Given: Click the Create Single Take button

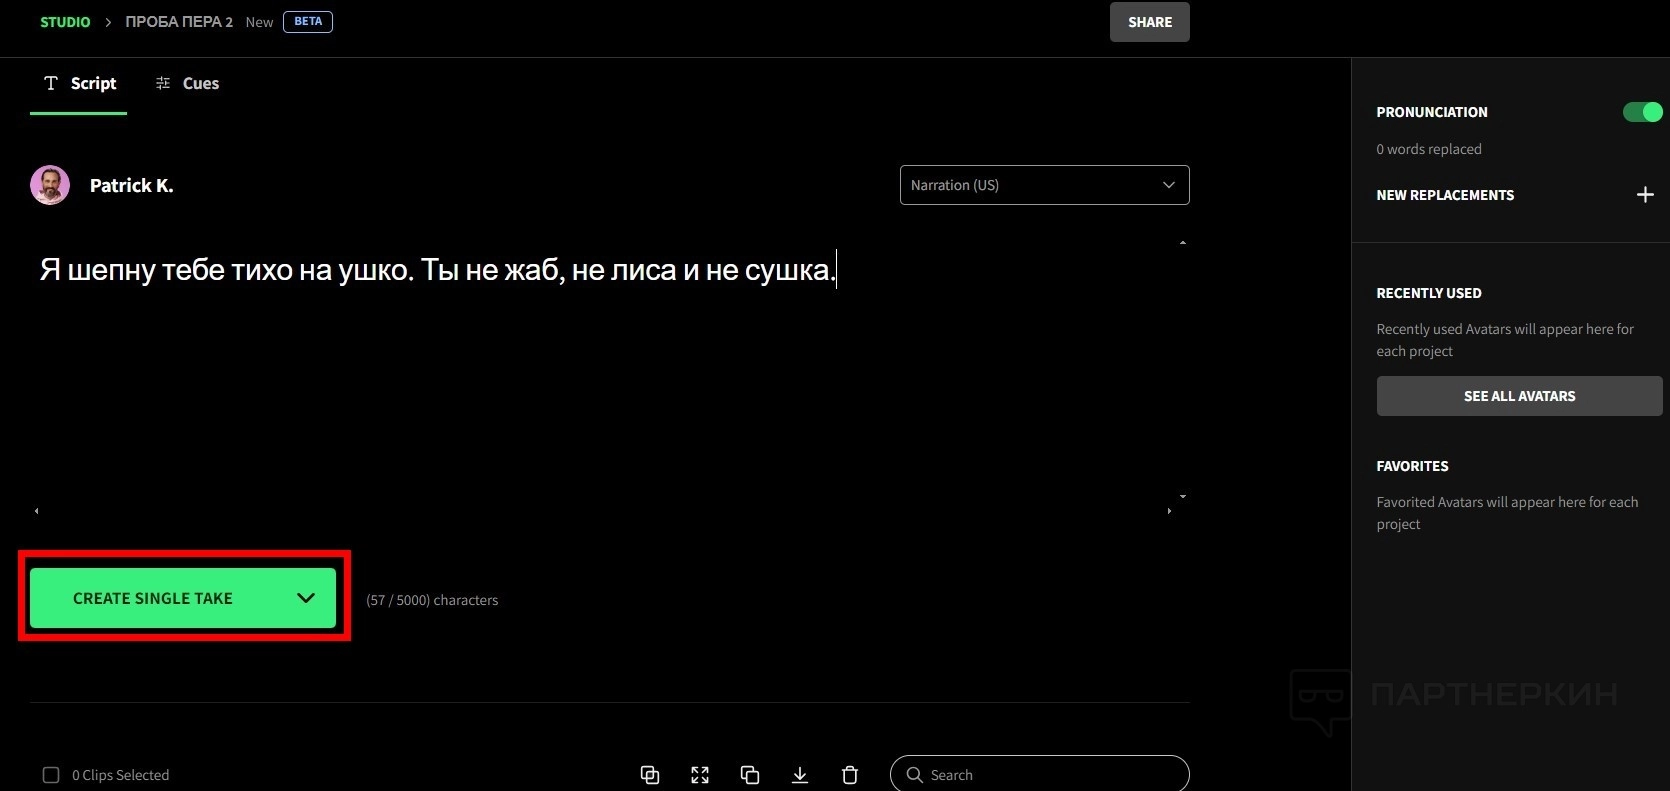Looking at the screenshot, I should click(153, 598).
